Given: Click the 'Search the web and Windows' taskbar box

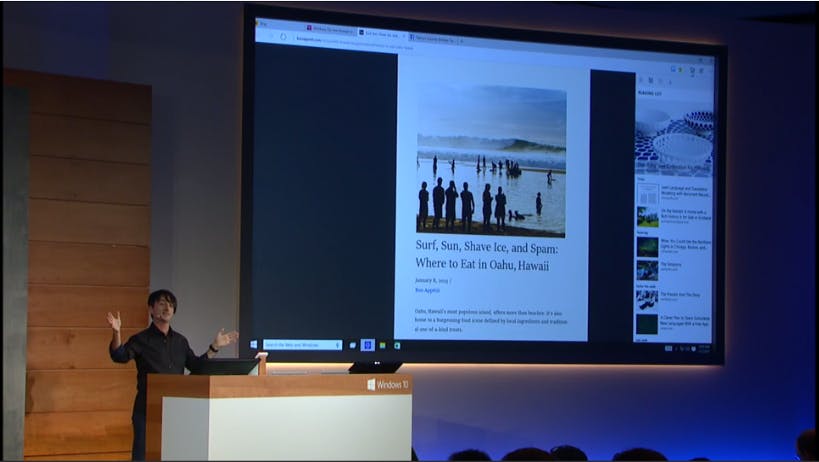Looking at the screenshot, I should pos(302,345).
